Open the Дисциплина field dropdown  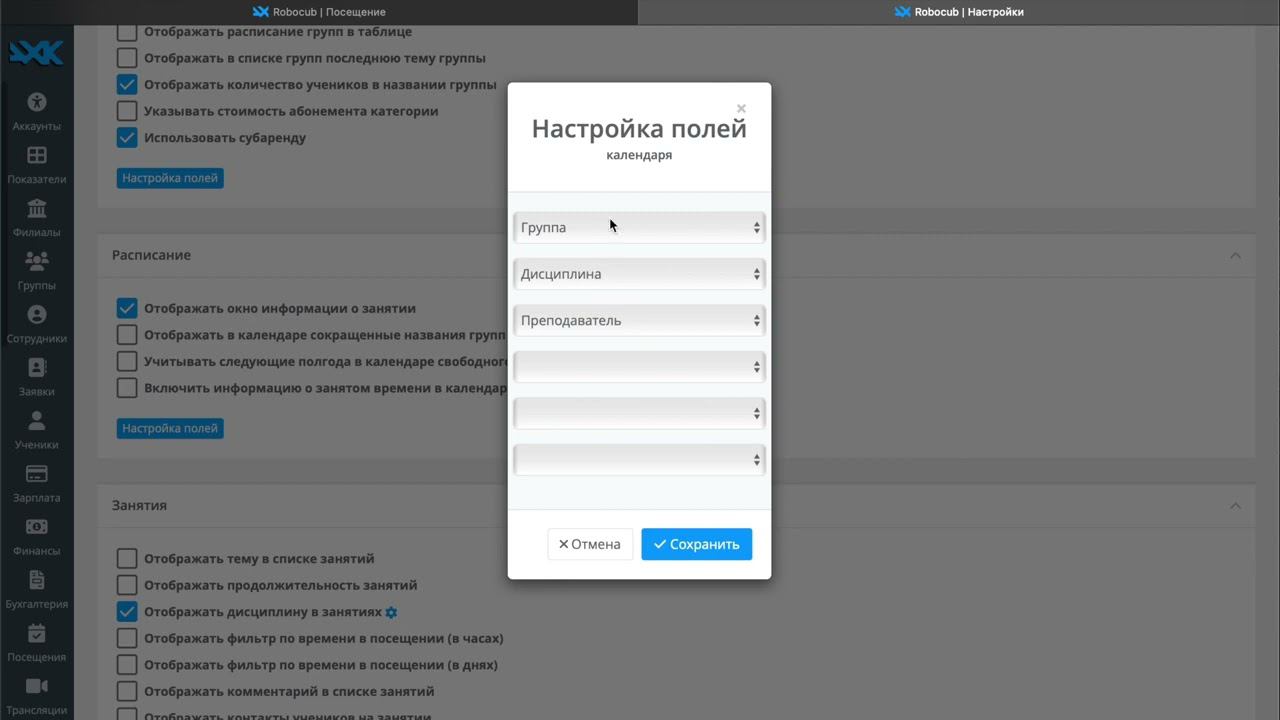pyautogui.click(x=639, y=274)
